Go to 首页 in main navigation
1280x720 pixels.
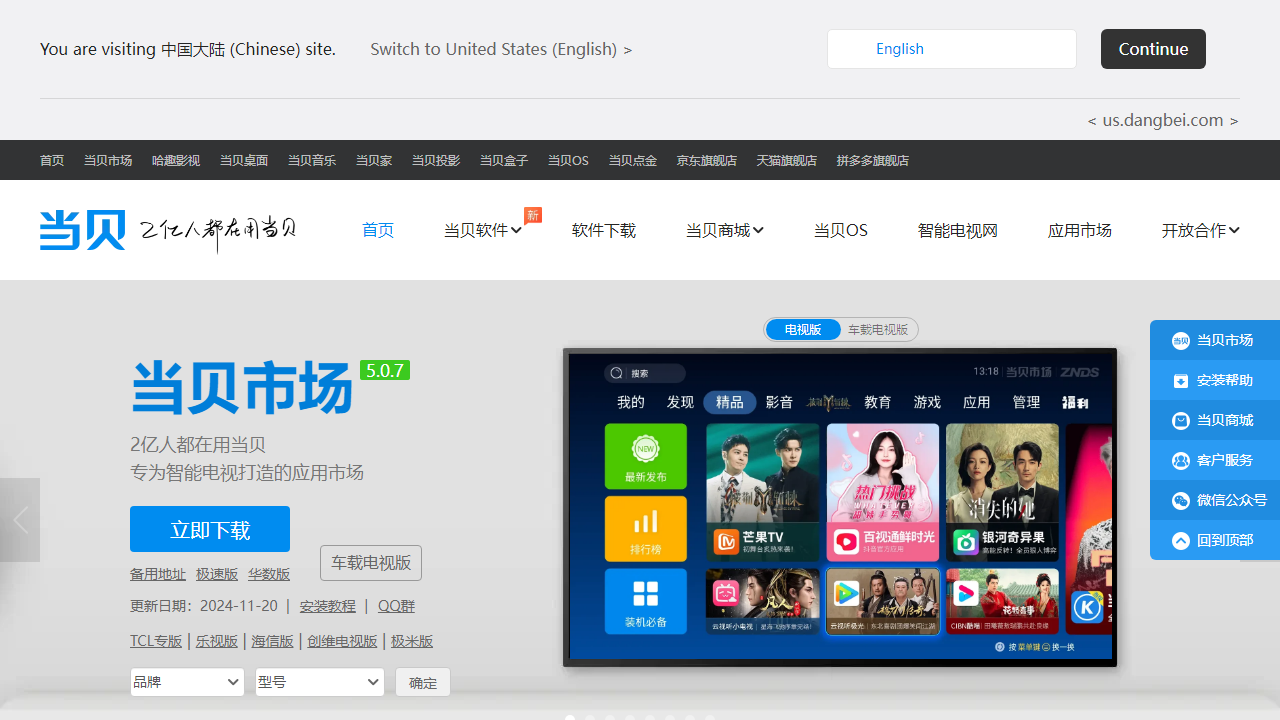click(x=378, y=230)
